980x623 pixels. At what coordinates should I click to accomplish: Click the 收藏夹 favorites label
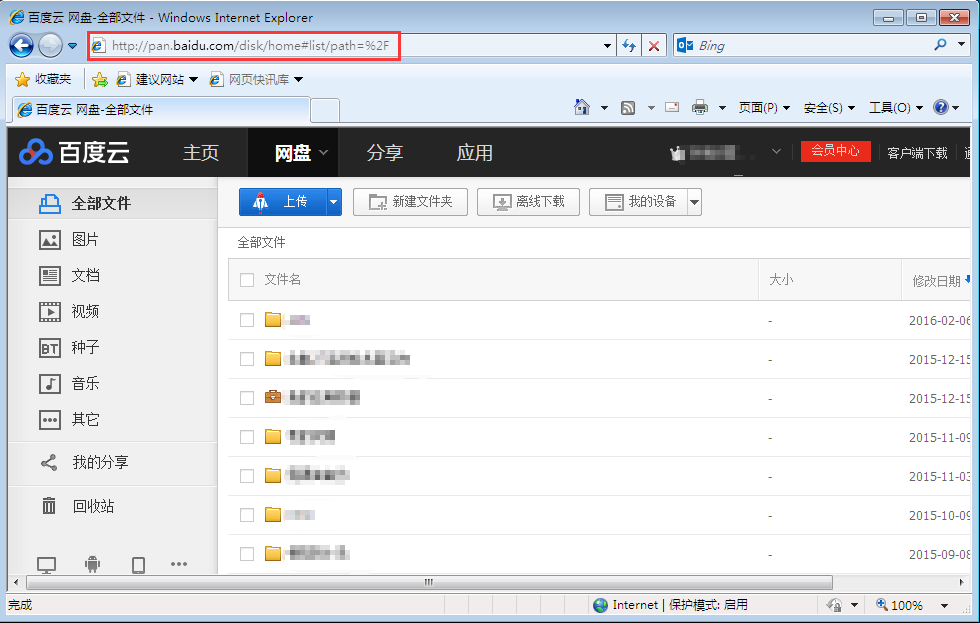[x=53, y=79]
